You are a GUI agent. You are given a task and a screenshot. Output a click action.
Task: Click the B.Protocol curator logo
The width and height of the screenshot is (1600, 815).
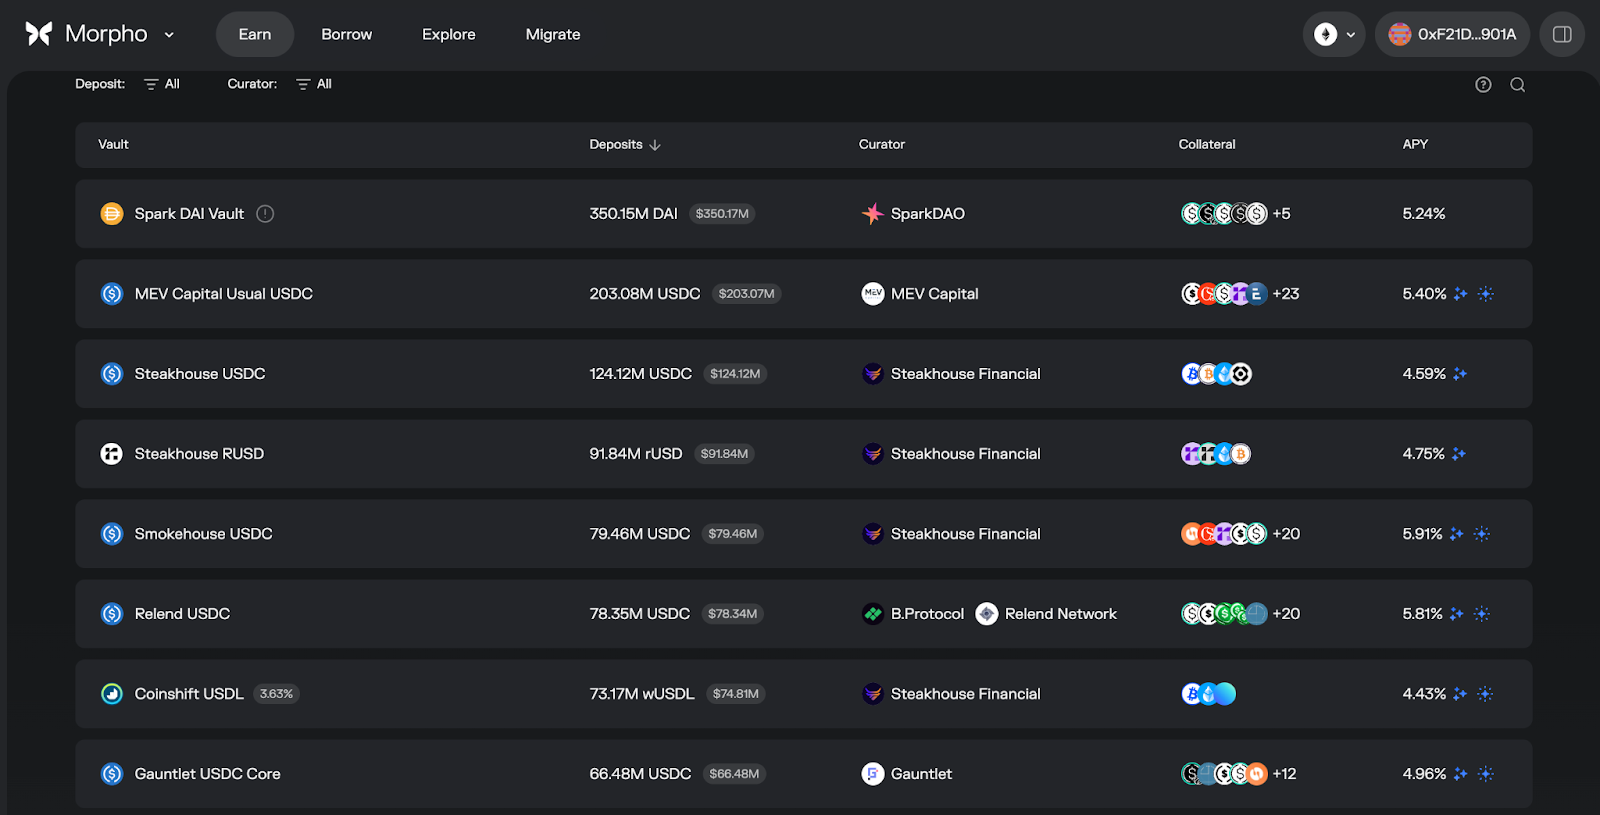(x=873, y=614)
